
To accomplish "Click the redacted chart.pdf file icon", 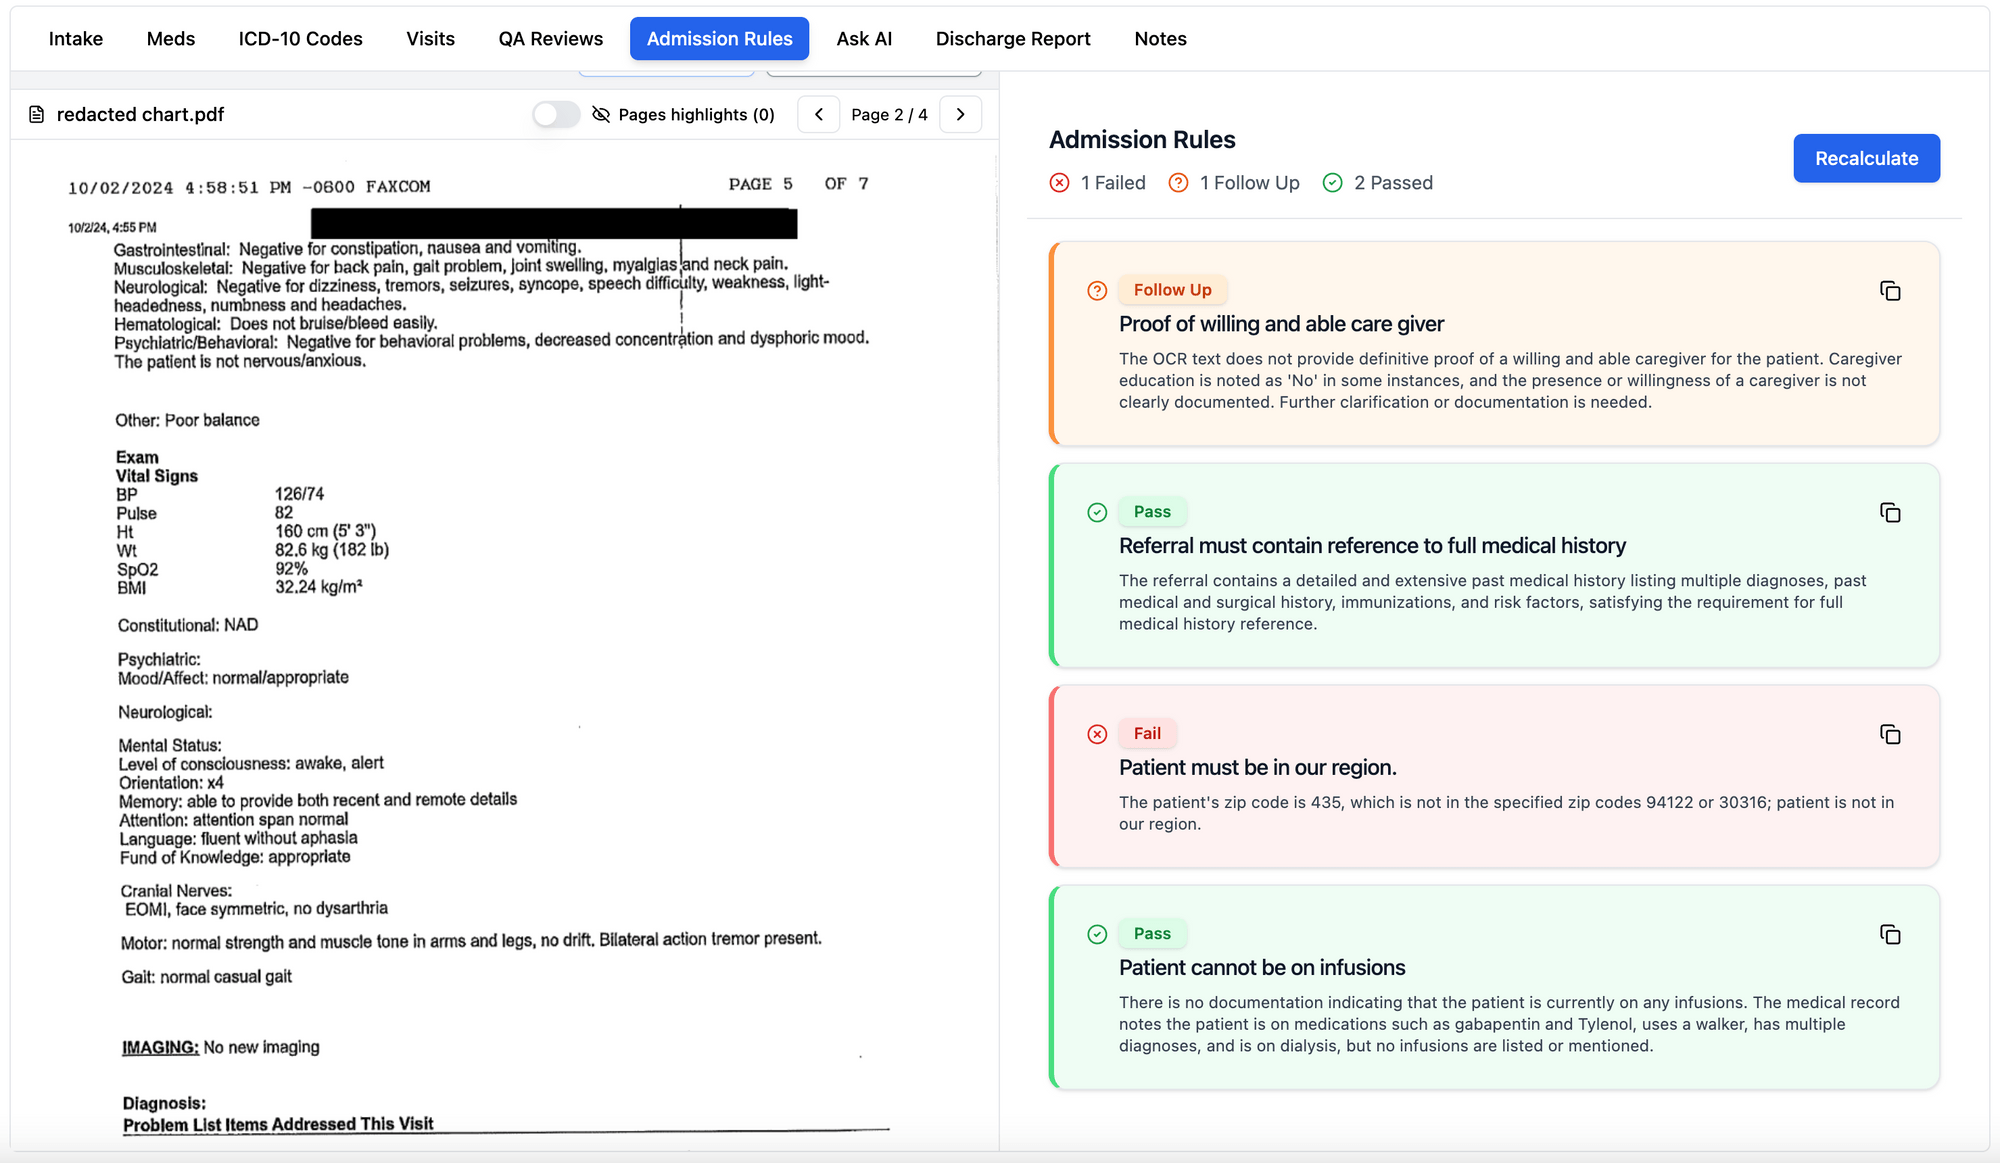I will [37, 115].
